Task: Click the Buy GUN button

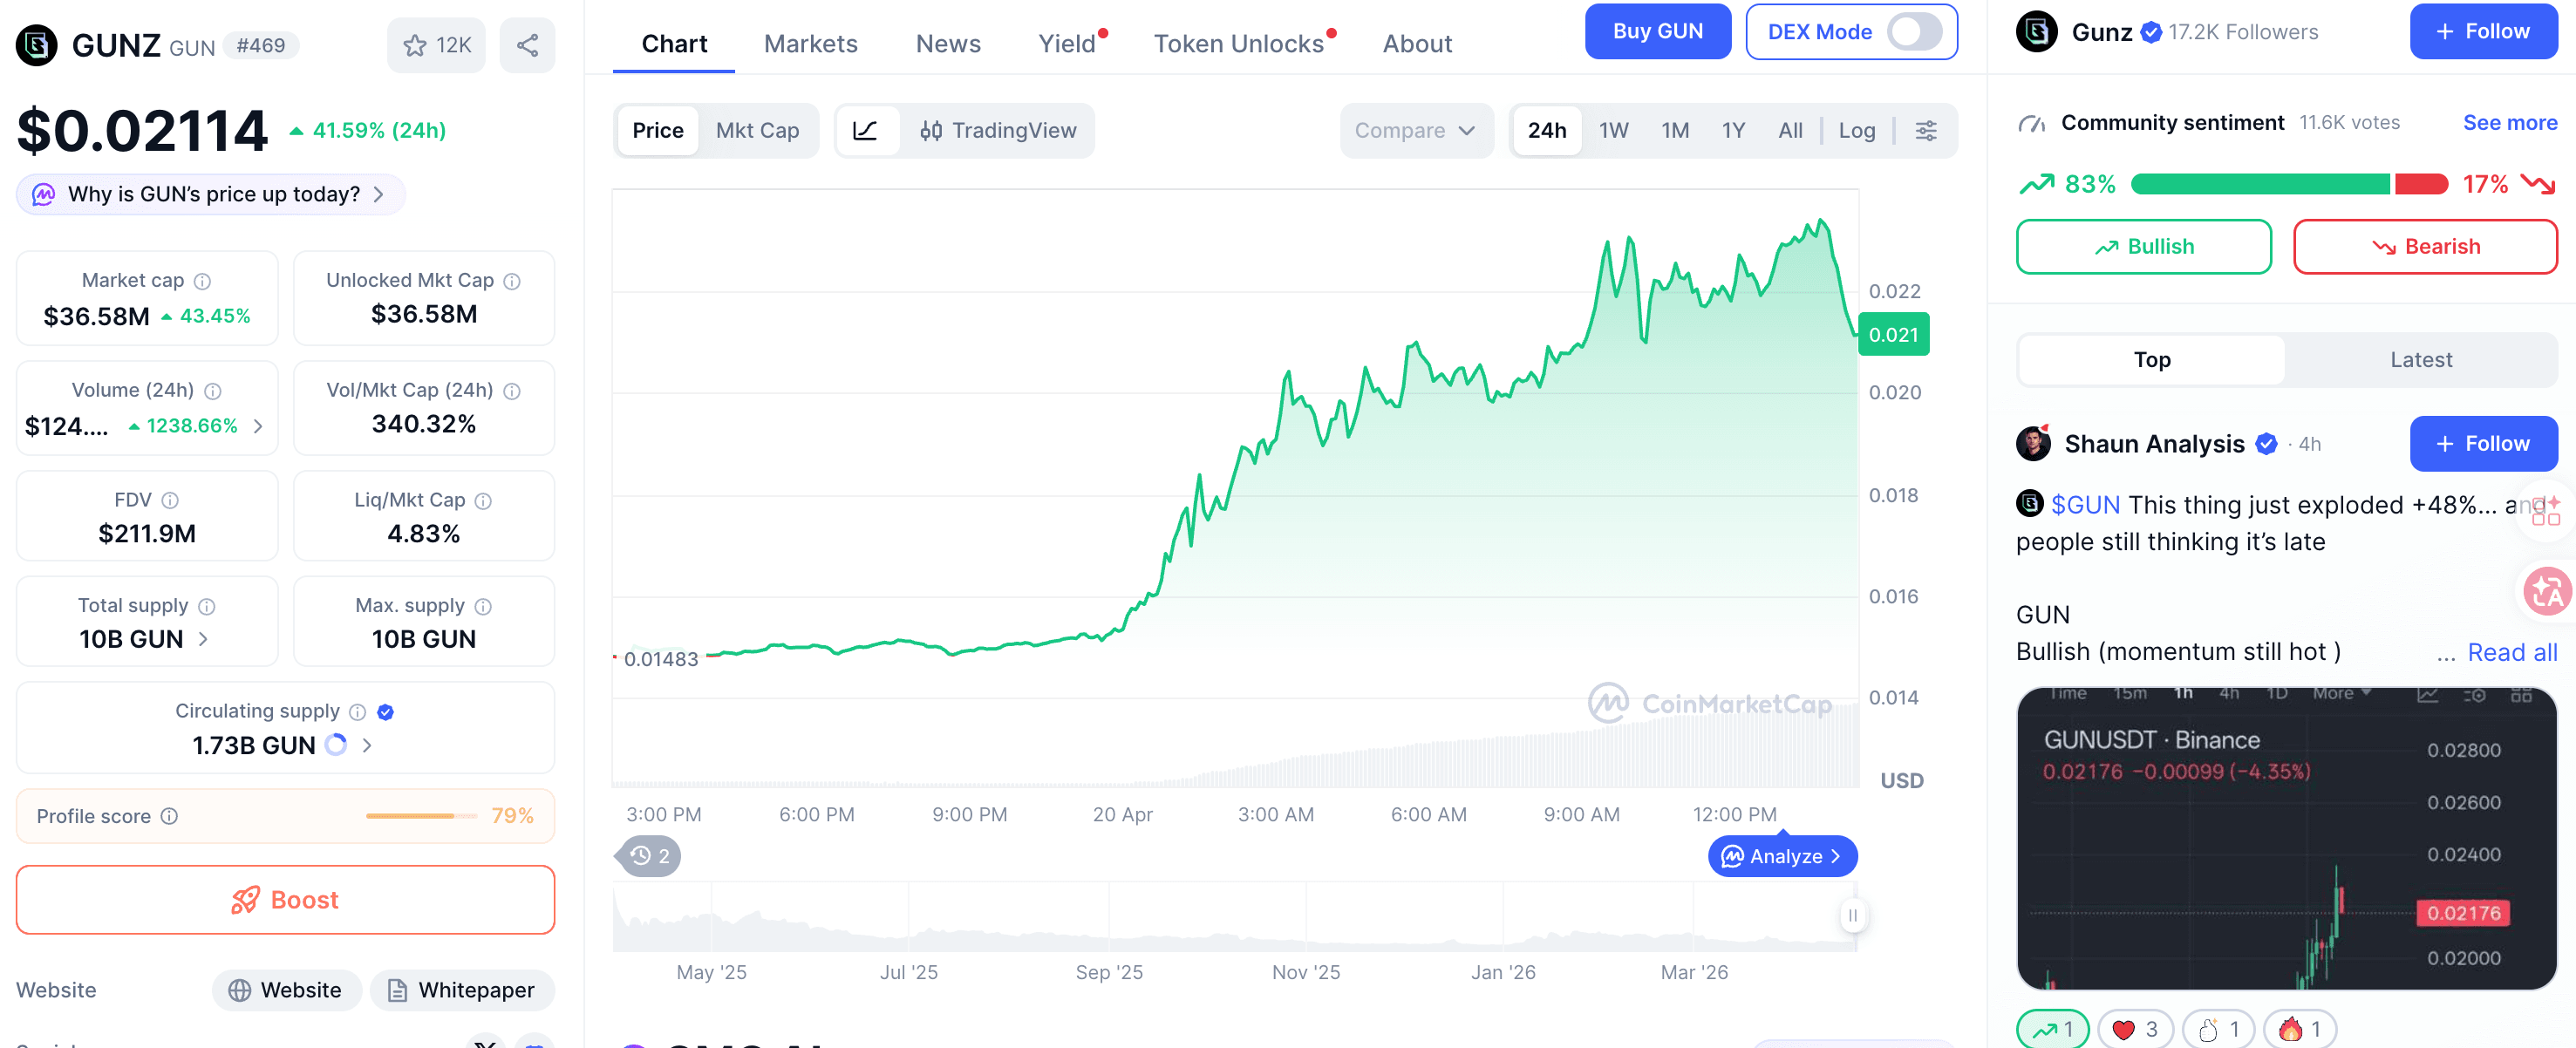Action: 1657,32
